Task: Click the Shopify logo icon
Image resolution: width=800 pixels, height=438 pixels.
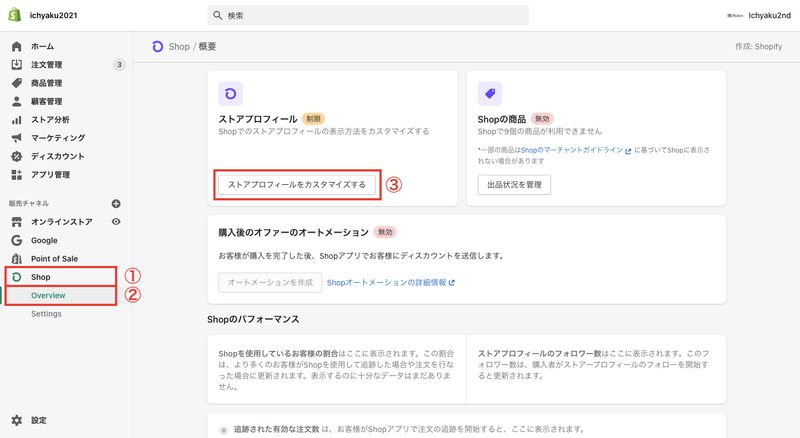Action: tap(15, 15)
